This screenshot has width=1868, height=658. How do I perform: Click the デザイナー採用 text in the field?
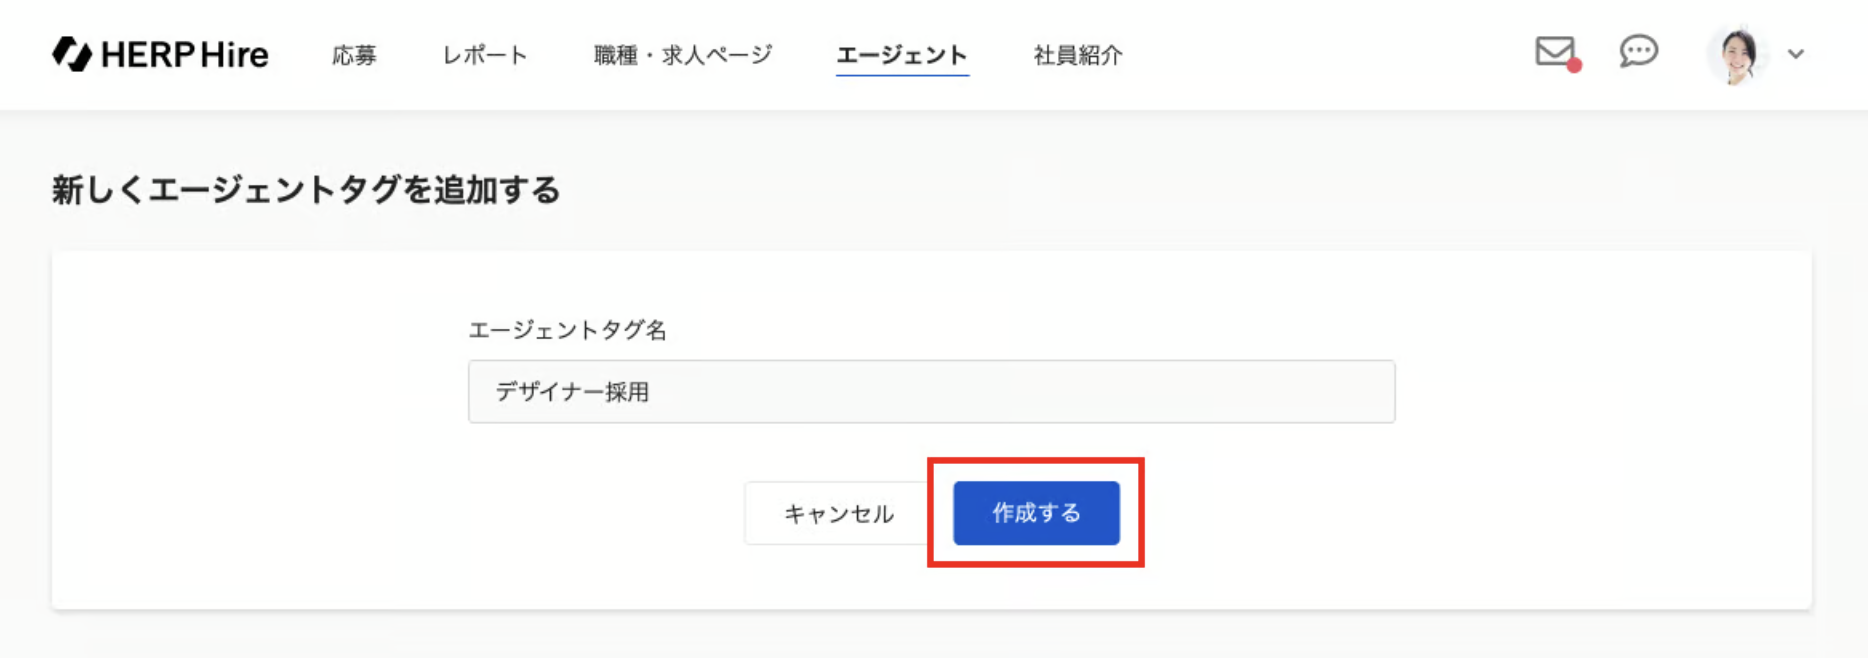click(573, 392)
